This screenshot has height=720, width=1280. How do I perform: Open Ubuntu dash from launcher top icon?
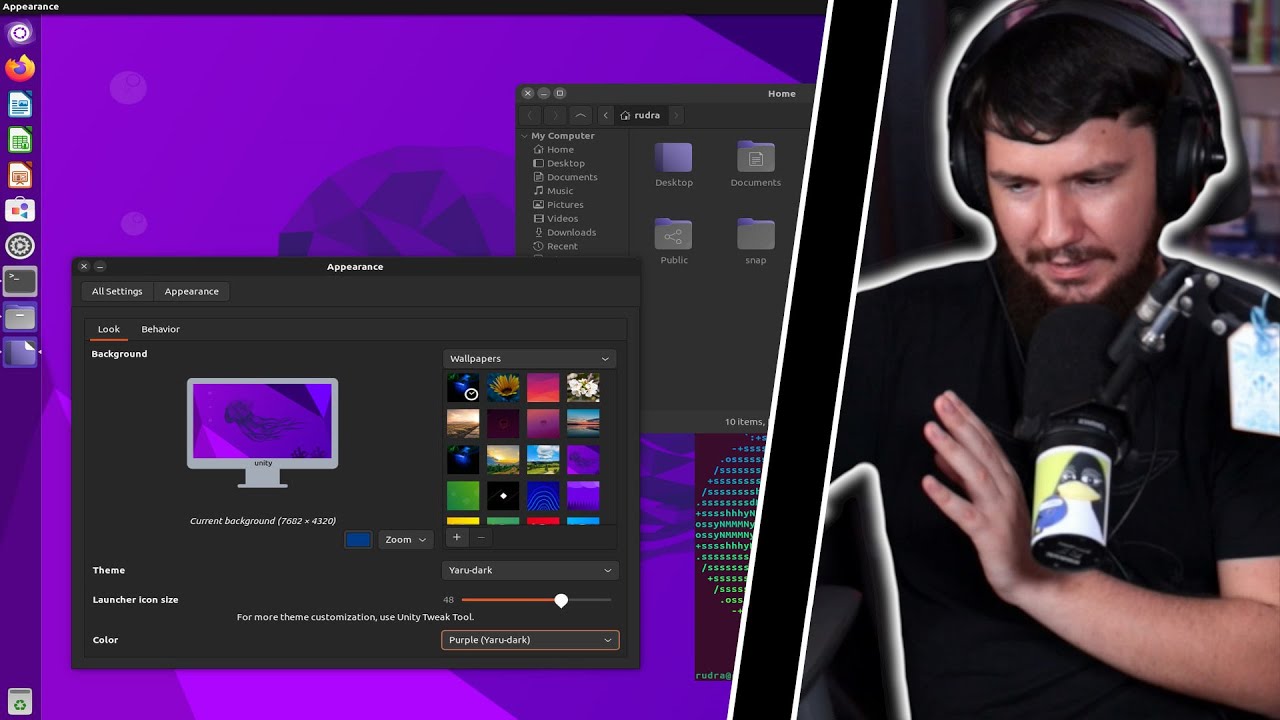click(20, 33)
